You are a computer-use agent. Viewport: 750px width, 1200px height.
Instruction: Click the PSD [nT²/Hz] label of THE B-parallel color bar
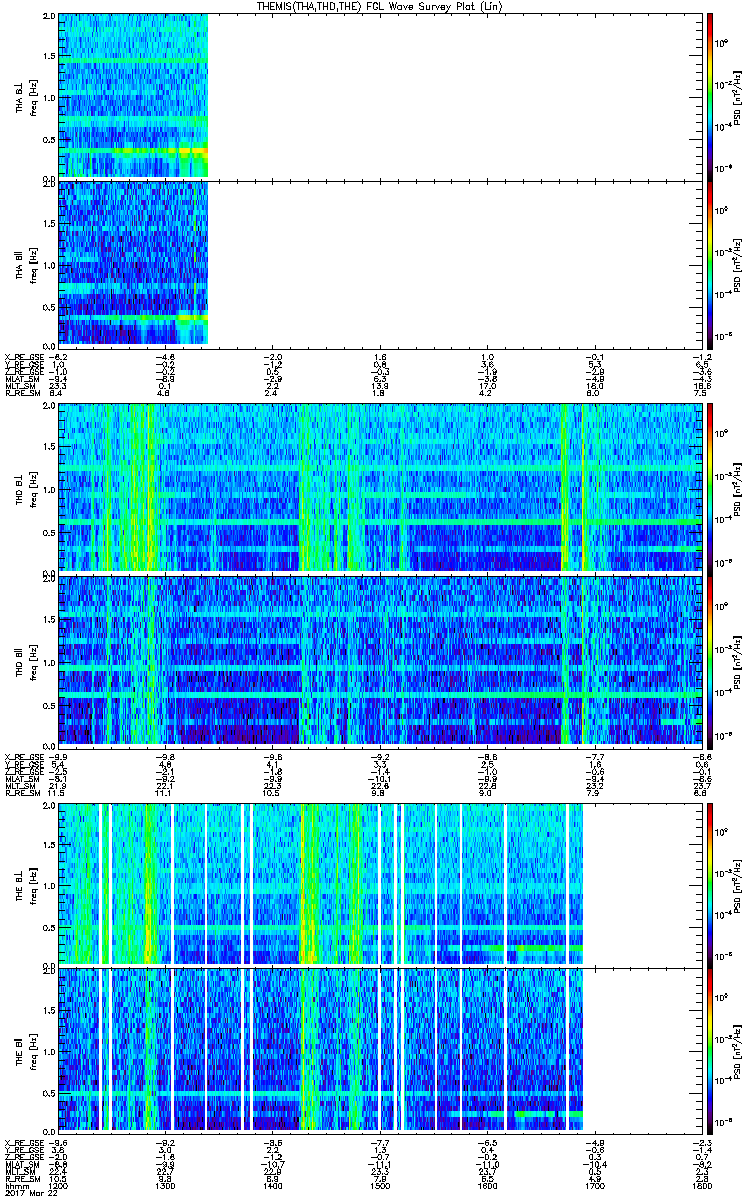point(739,1050)
